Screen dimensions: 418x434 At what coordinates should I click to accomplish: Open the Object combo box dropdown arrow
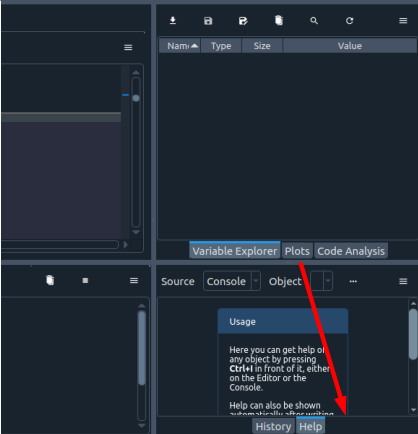[x=328, y=281]
